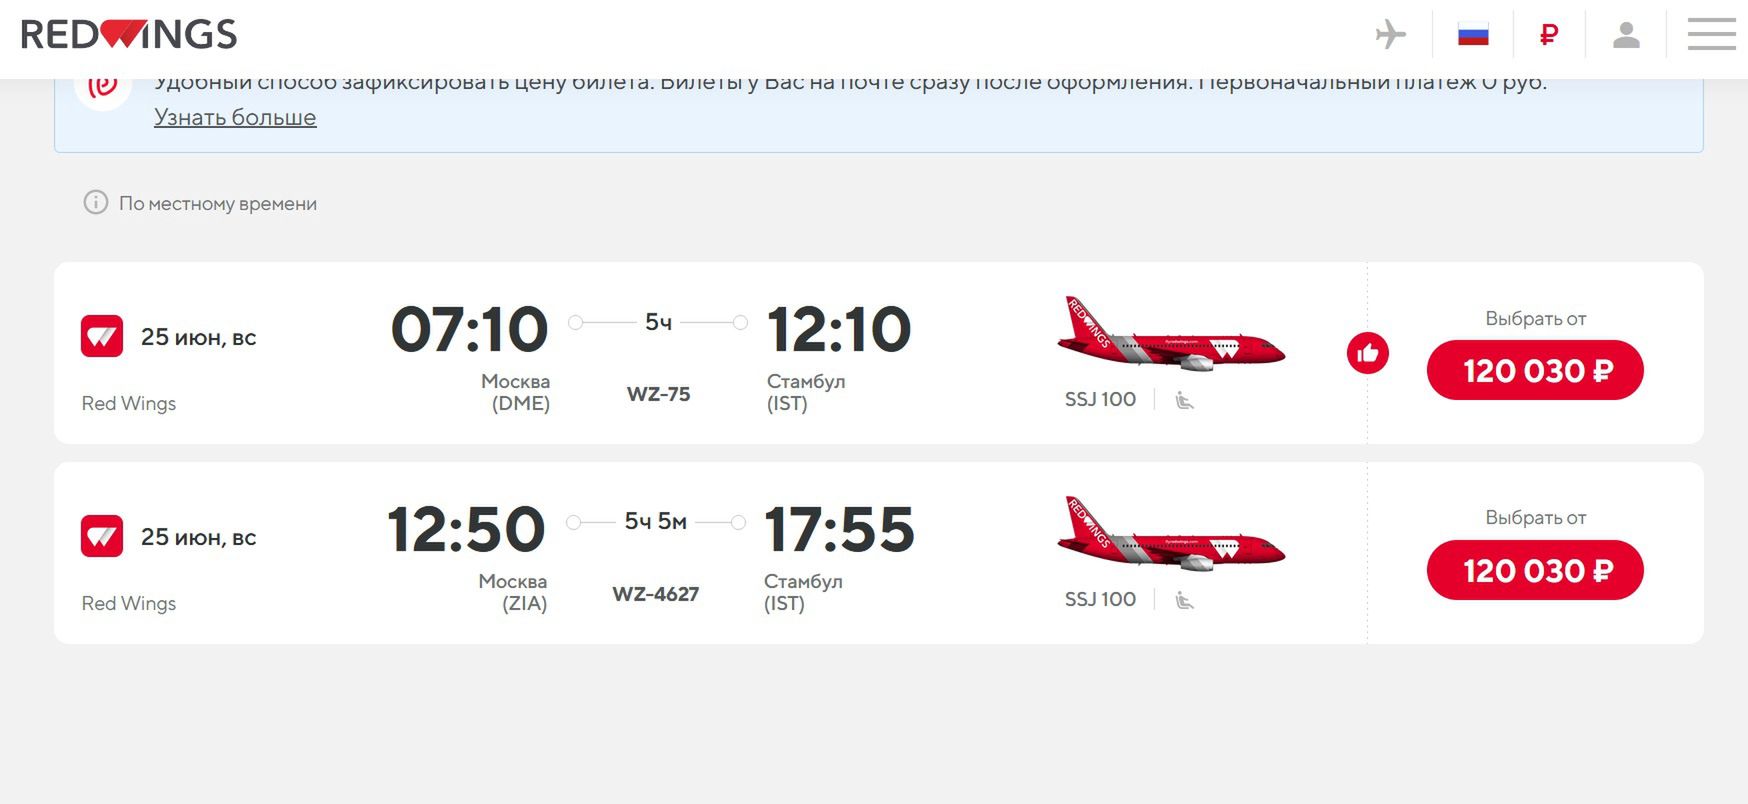The height and width of the screenshot is (804, 1748).
Task: Click info icon beside 'По местному времени'
Action: pyautogui.click(x=96, y=203)
